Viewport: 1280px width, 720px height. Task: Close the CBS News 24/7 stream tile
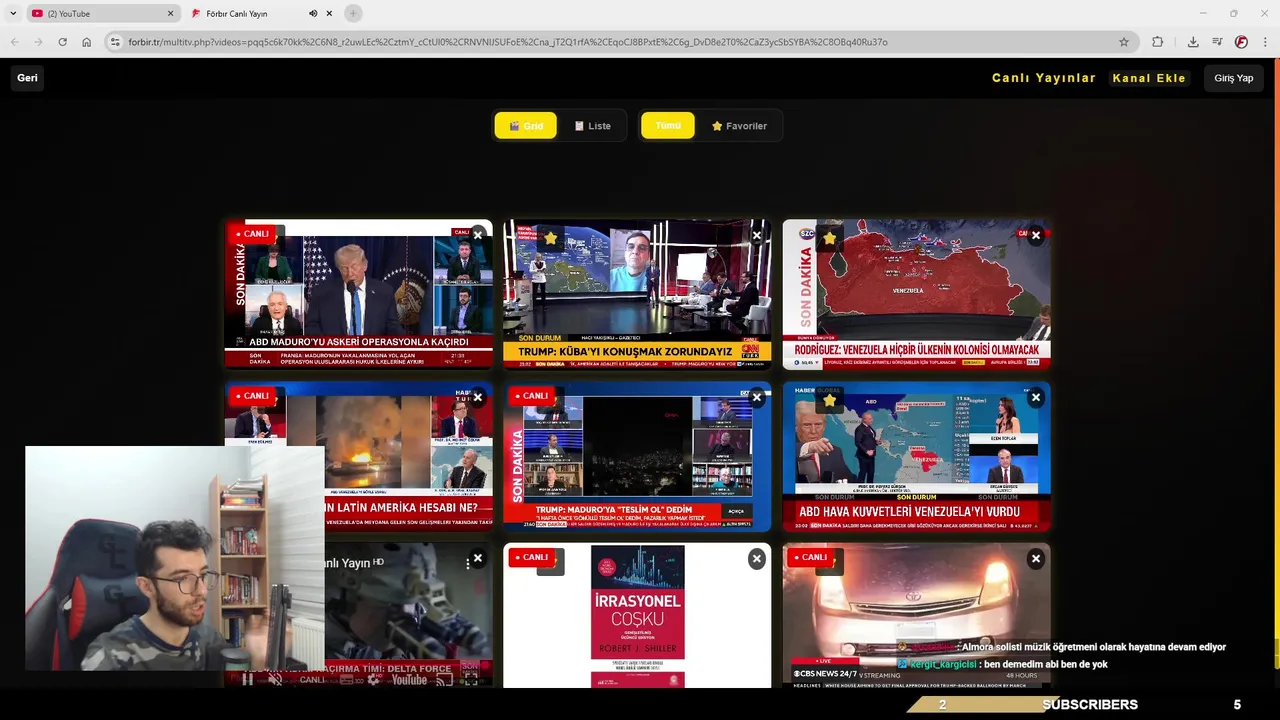coord(1036,558)
